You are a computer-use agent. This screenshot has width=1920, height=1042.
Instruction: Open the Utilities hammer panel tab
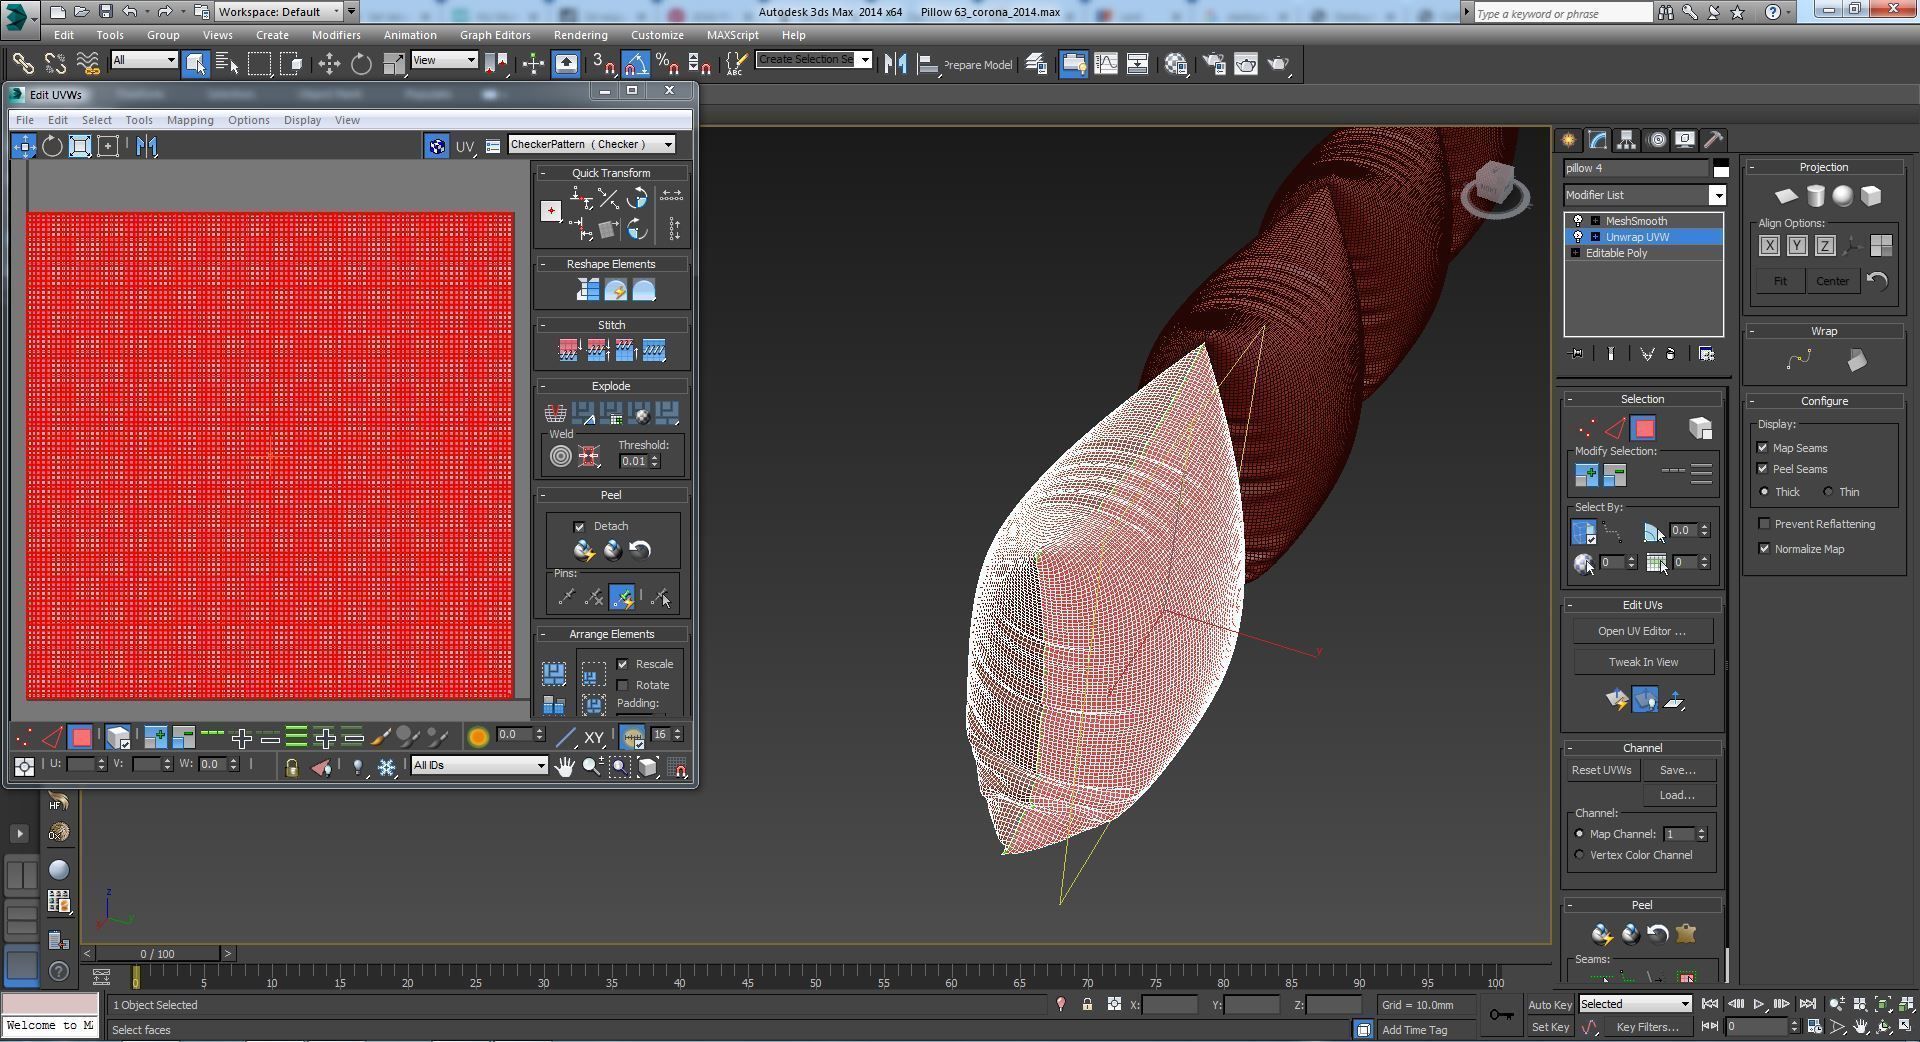1713,140
